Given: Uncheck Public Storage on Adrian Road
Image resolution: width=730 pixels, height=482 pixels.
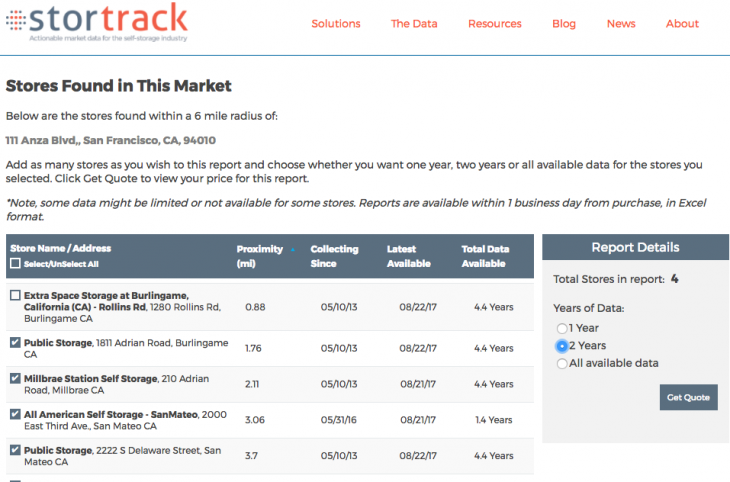Looking at the screenshot, I should (x=15, y=343).
